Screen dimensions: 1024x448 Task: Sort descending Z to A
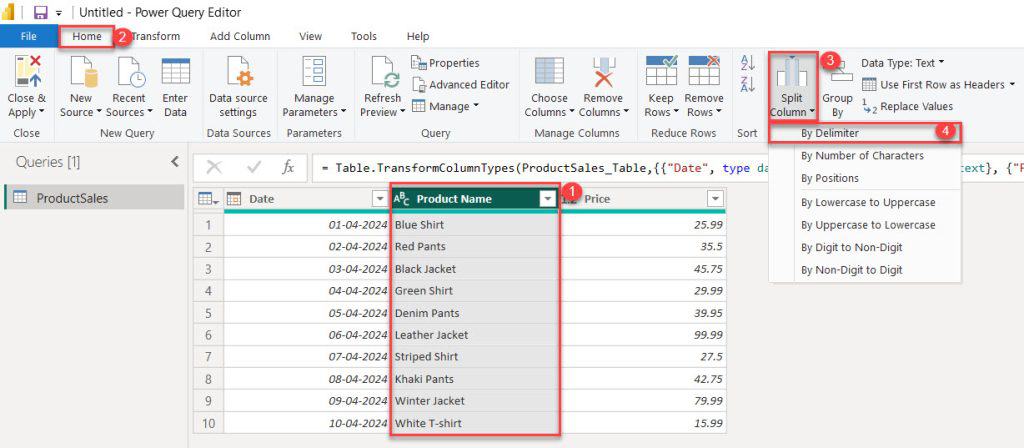pos(748,84)
